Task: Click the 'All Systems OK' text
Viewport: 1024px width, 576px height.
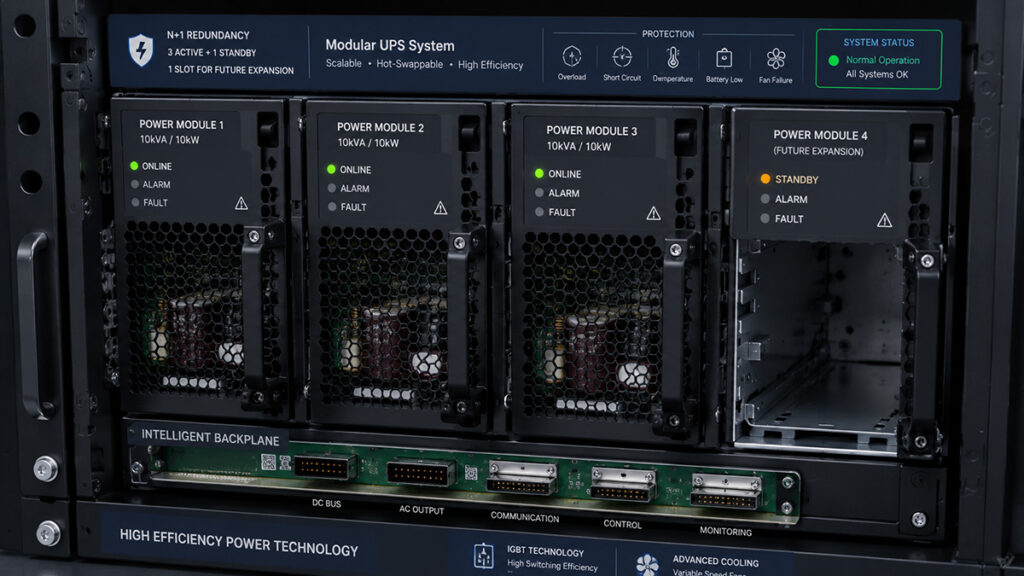Action: [x=876, y=74]
